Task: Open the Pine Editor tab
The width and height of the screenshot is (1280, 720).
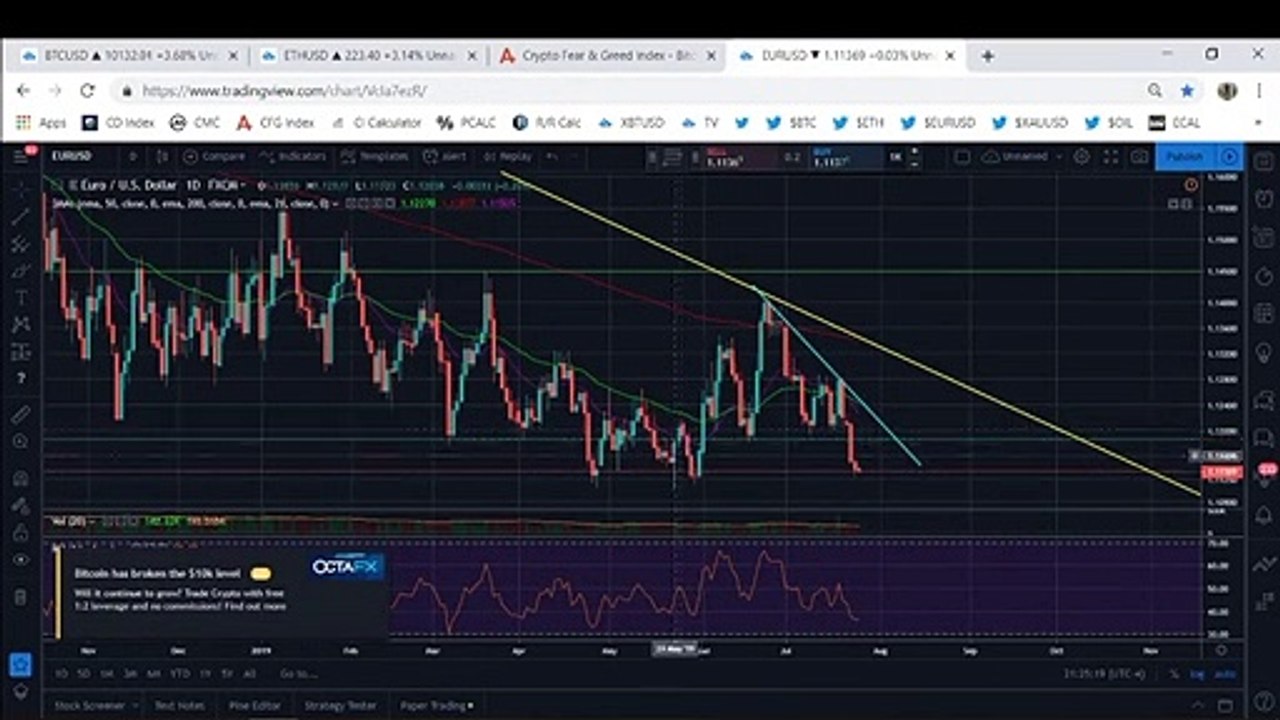Action: coord(254,705)
